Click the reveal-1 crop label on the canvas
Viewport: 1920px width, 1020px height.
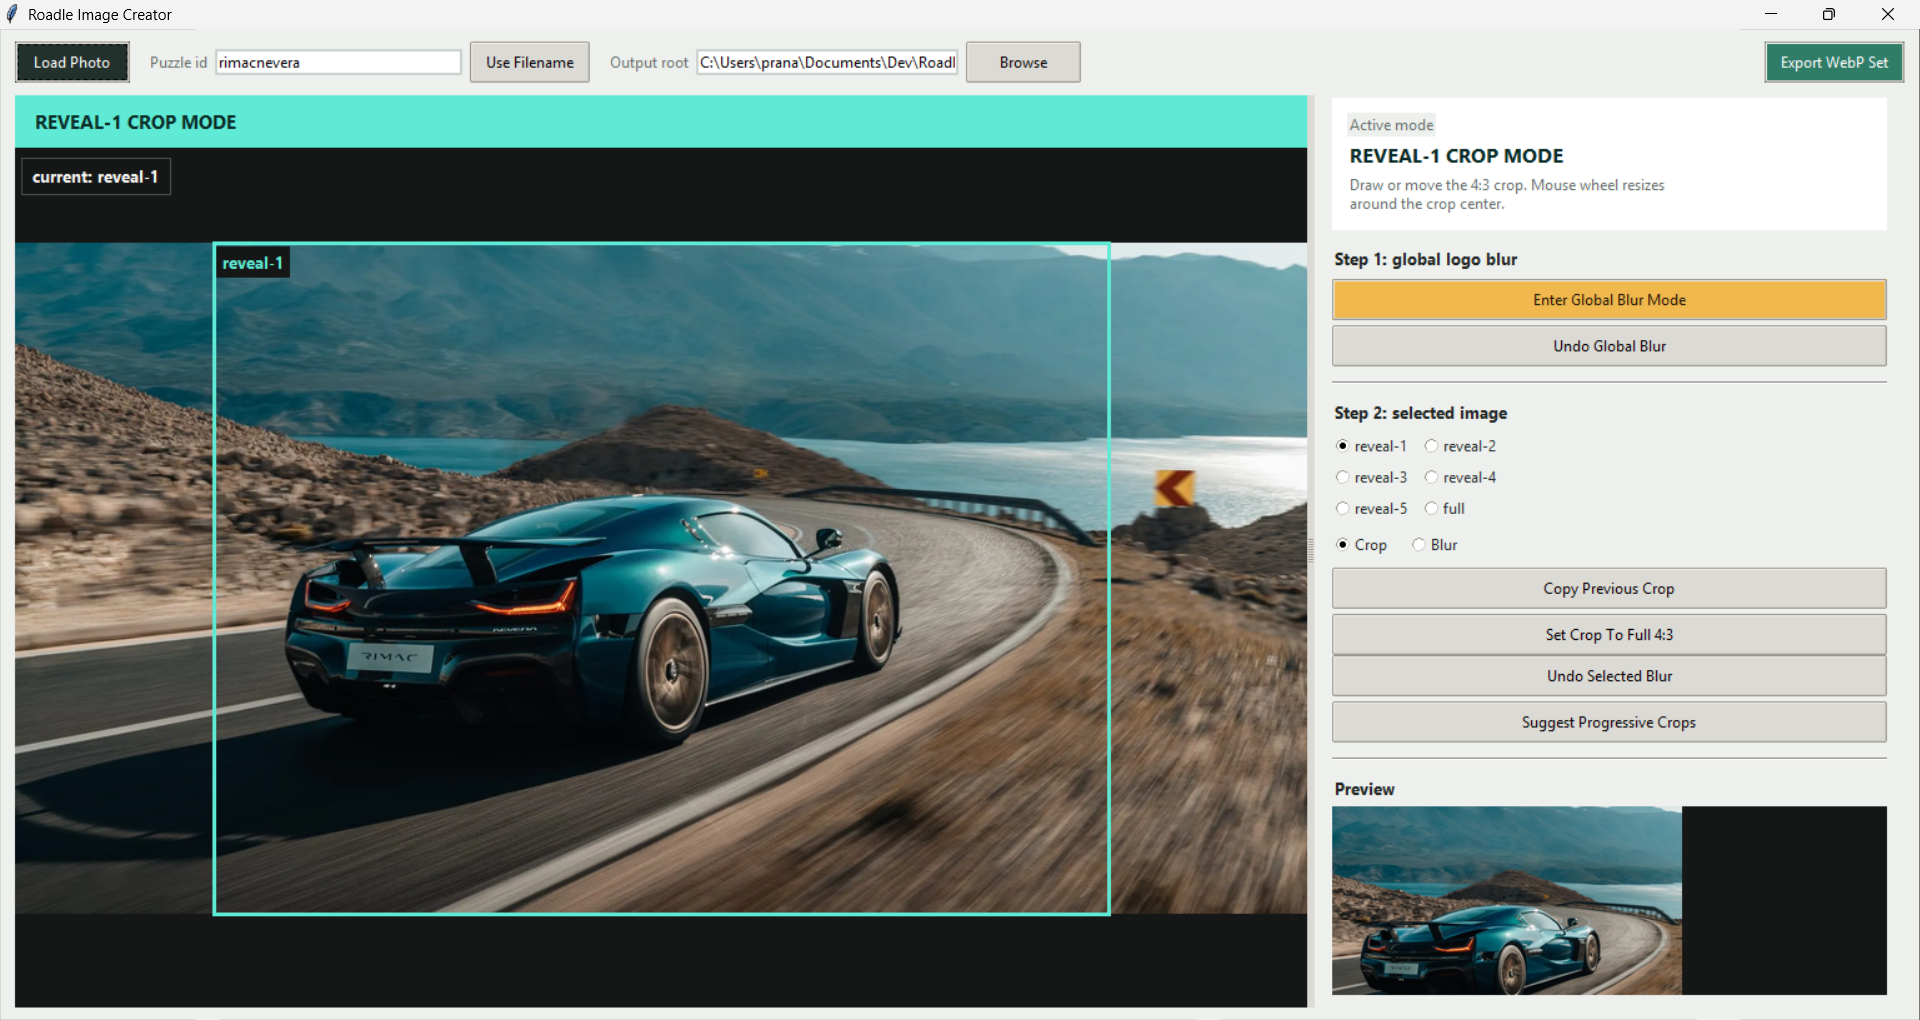(x=252, y=263)
